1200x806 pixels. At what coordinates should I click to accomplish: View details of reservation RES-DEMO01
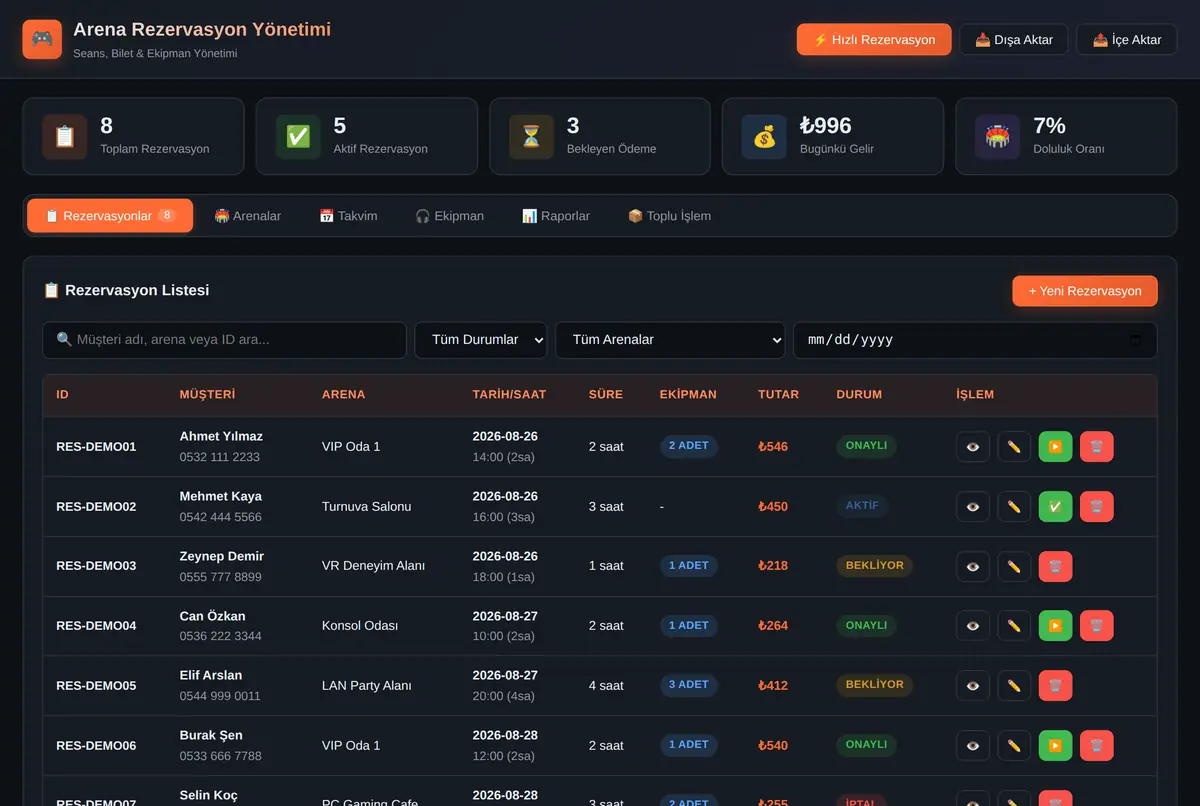[973, 446]
